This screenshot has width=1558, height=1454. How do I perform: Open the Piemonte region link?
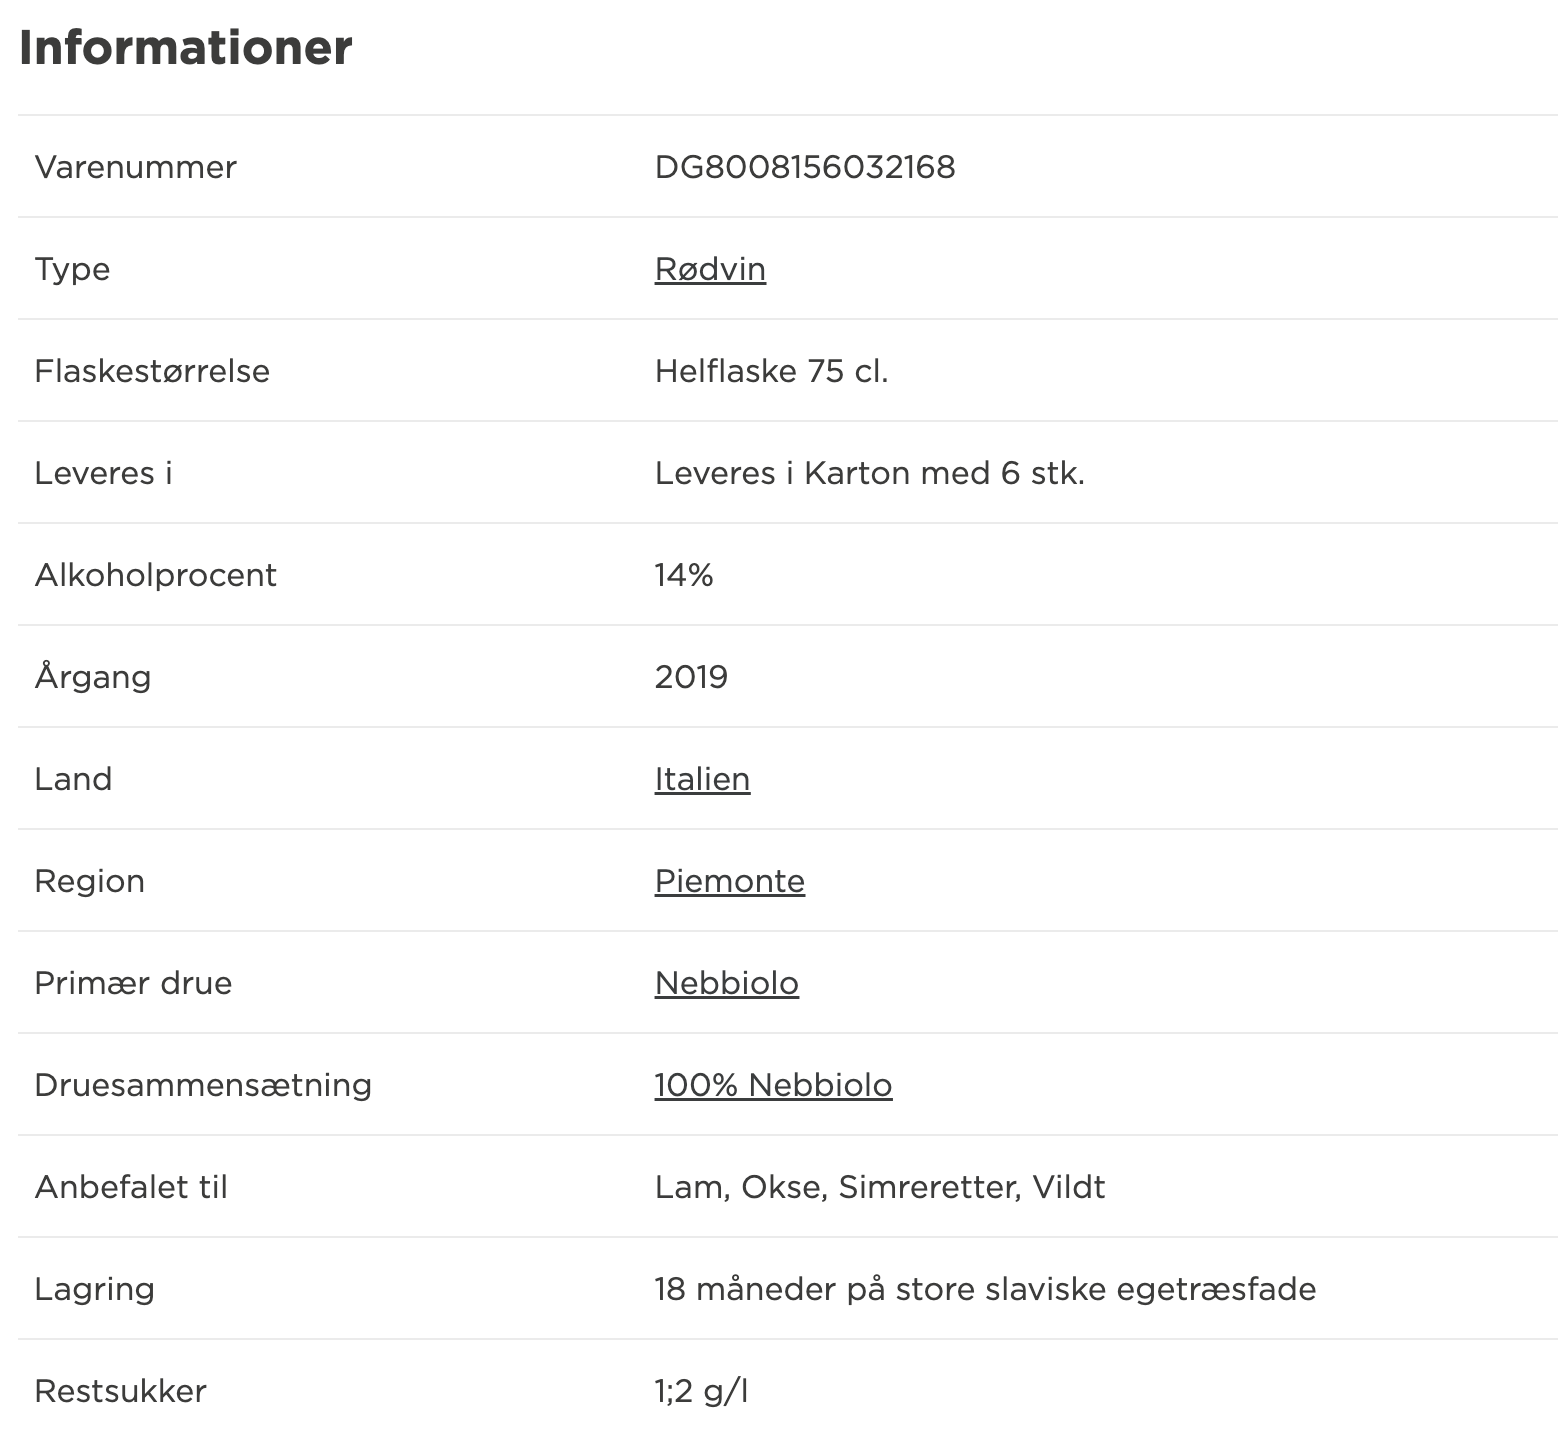tap(730, 881)
